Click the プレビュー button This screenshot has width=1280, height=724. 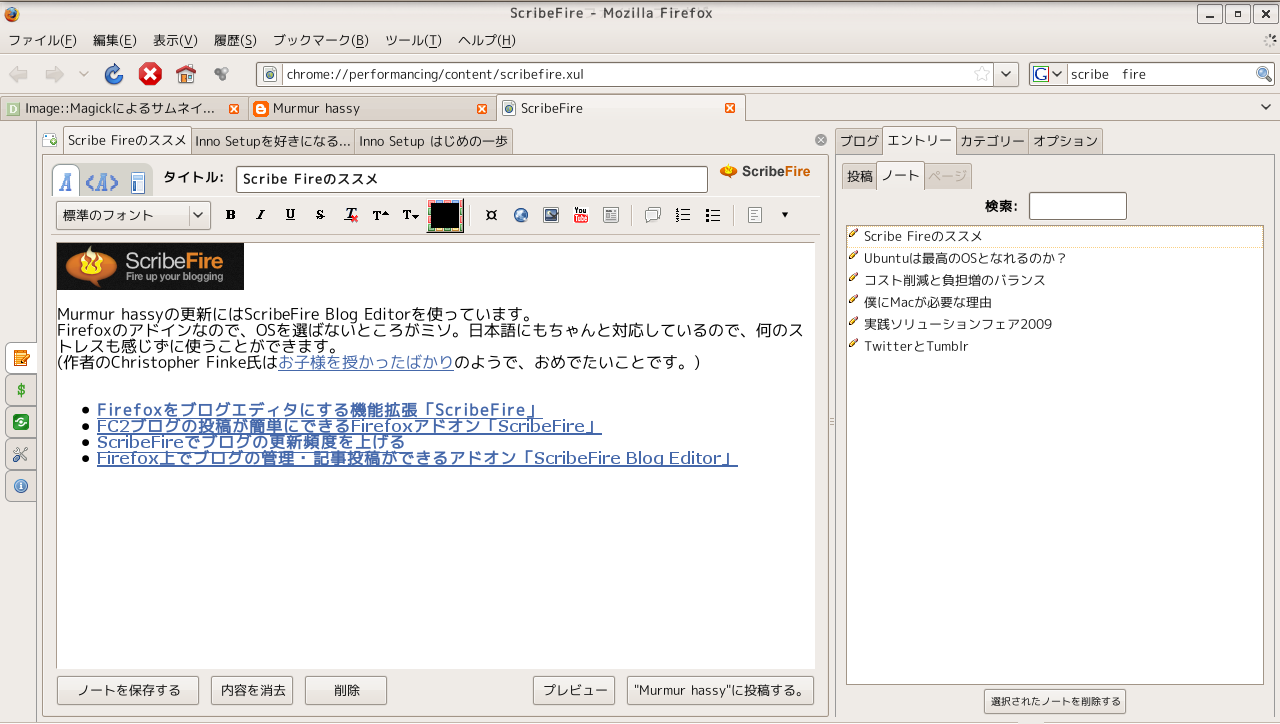(574, 690)
